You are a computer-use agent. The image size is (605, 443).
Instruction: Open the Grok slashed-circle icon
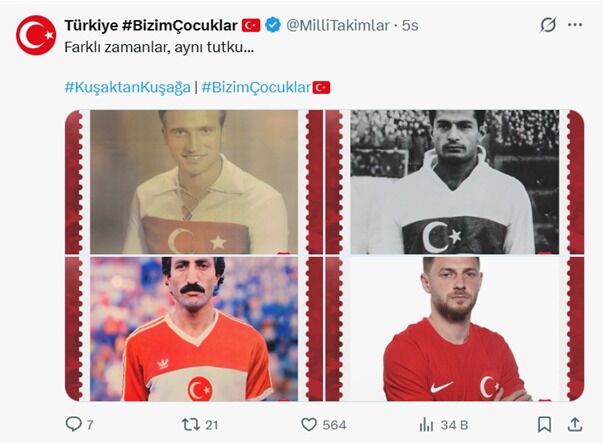pos(548,25)
